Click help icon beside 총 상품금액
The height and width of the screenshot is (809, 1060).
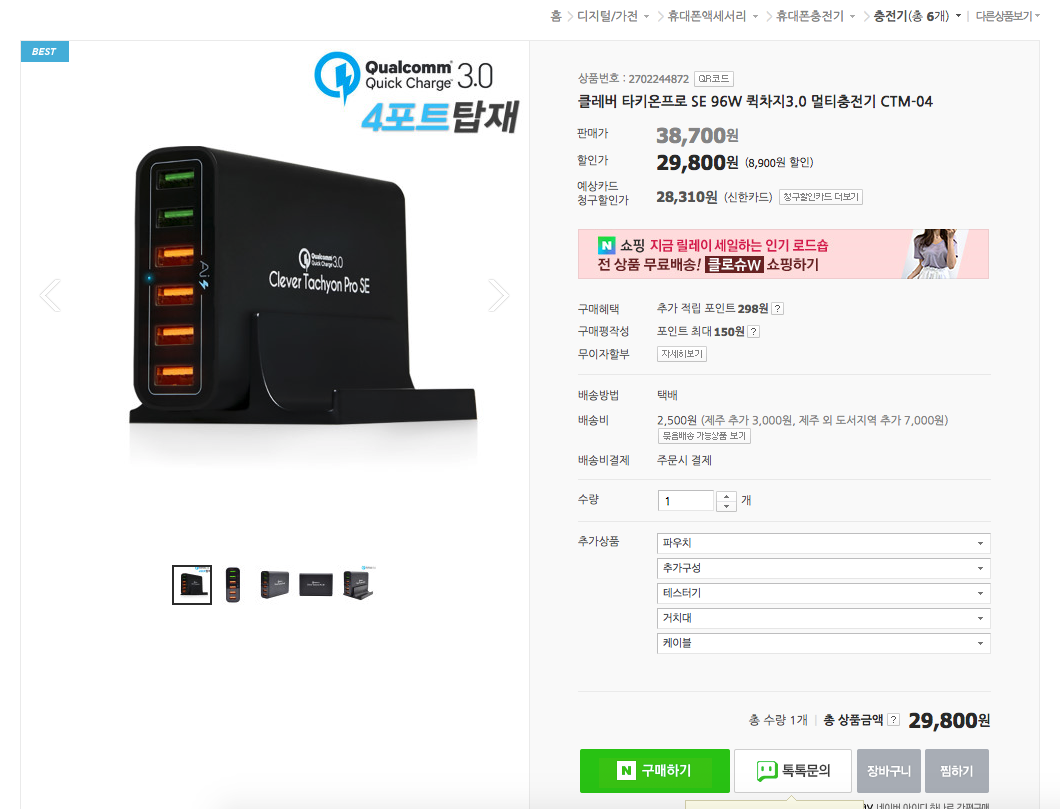coord(893,720)
